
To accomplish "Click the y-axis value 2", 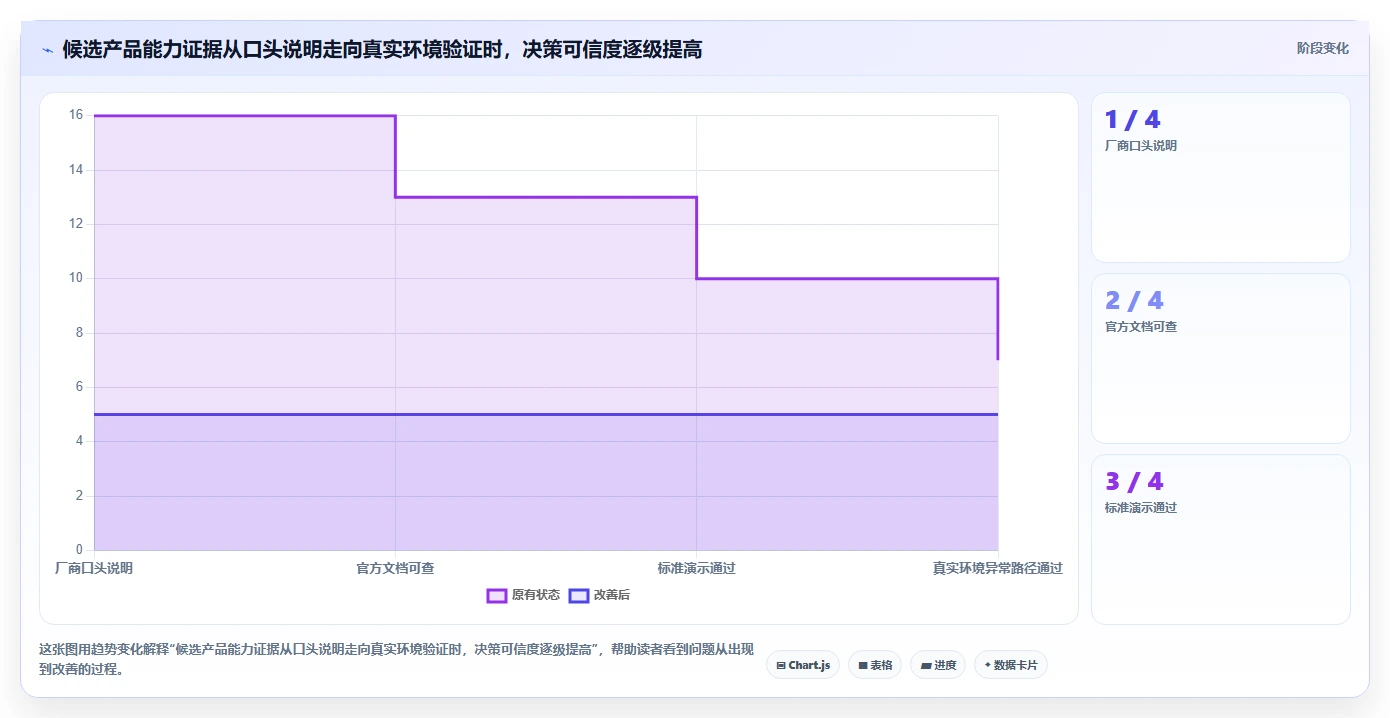I will point(80,496).
